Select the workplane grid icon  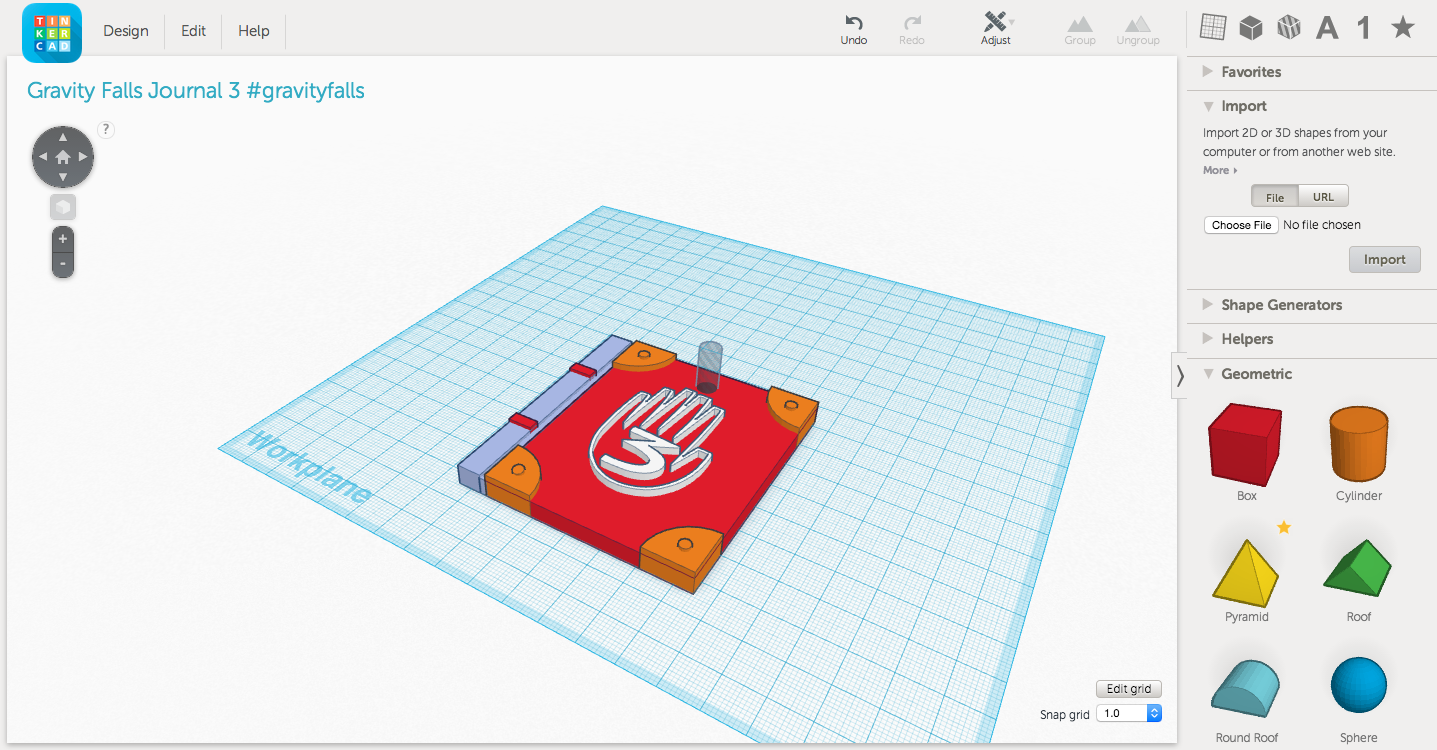(1213, 28)
